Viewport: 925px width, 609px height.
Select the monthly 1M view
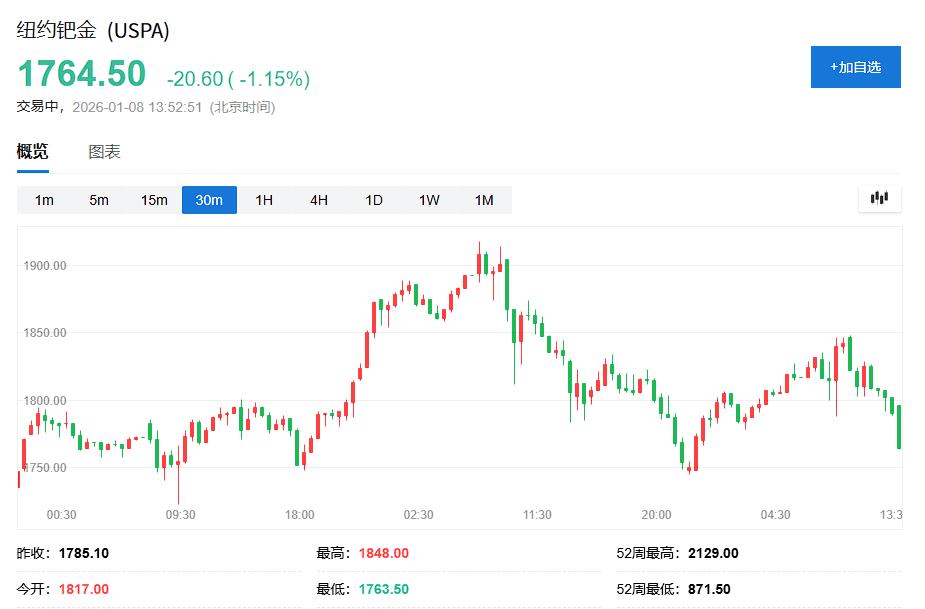(x=484, y=199)
